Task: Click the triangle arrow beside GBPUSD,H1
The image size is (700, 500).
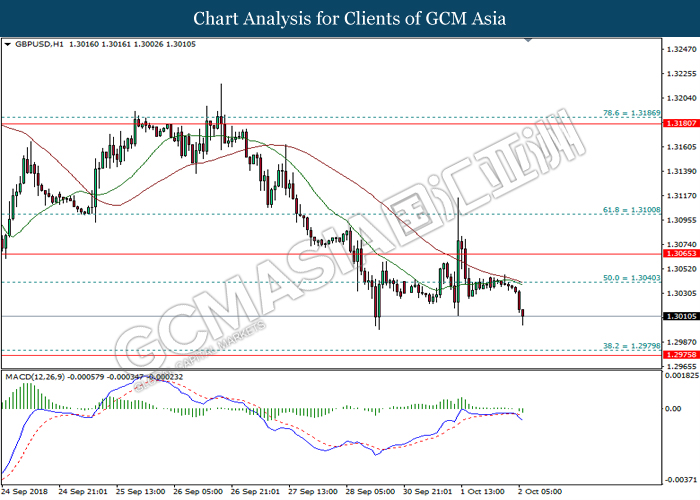Action: pos(8,45)
